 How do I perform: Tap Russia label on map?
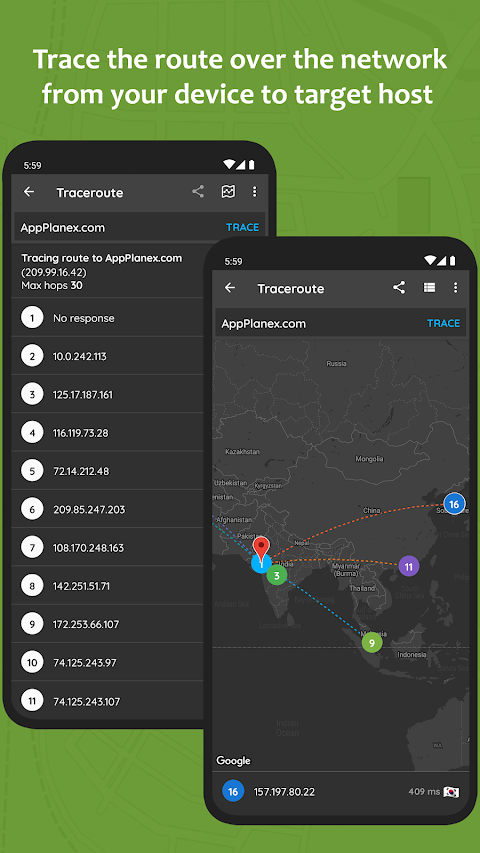(x=336, y=363)
